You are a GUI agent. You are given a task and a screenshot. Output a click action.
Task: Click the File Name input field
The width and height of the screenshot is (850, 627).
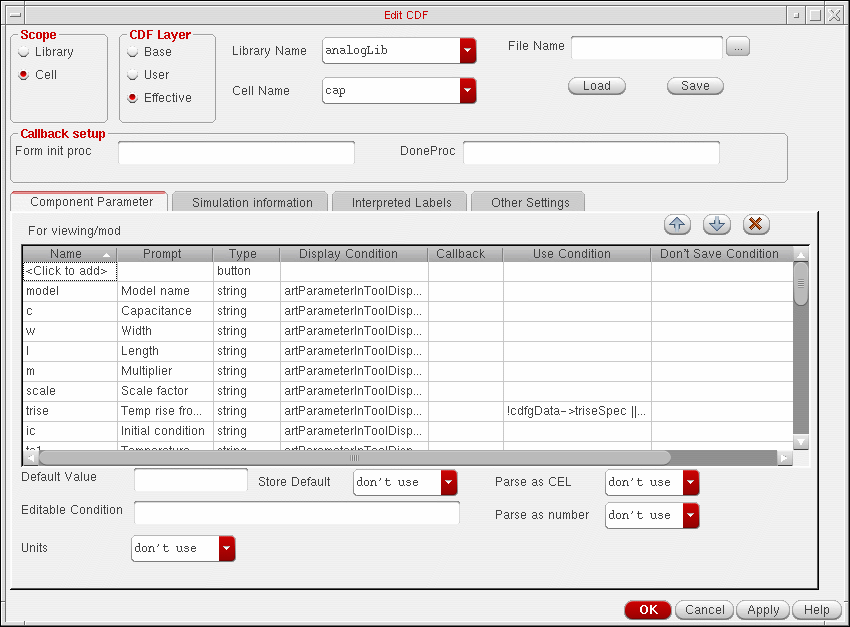[647, 48]
